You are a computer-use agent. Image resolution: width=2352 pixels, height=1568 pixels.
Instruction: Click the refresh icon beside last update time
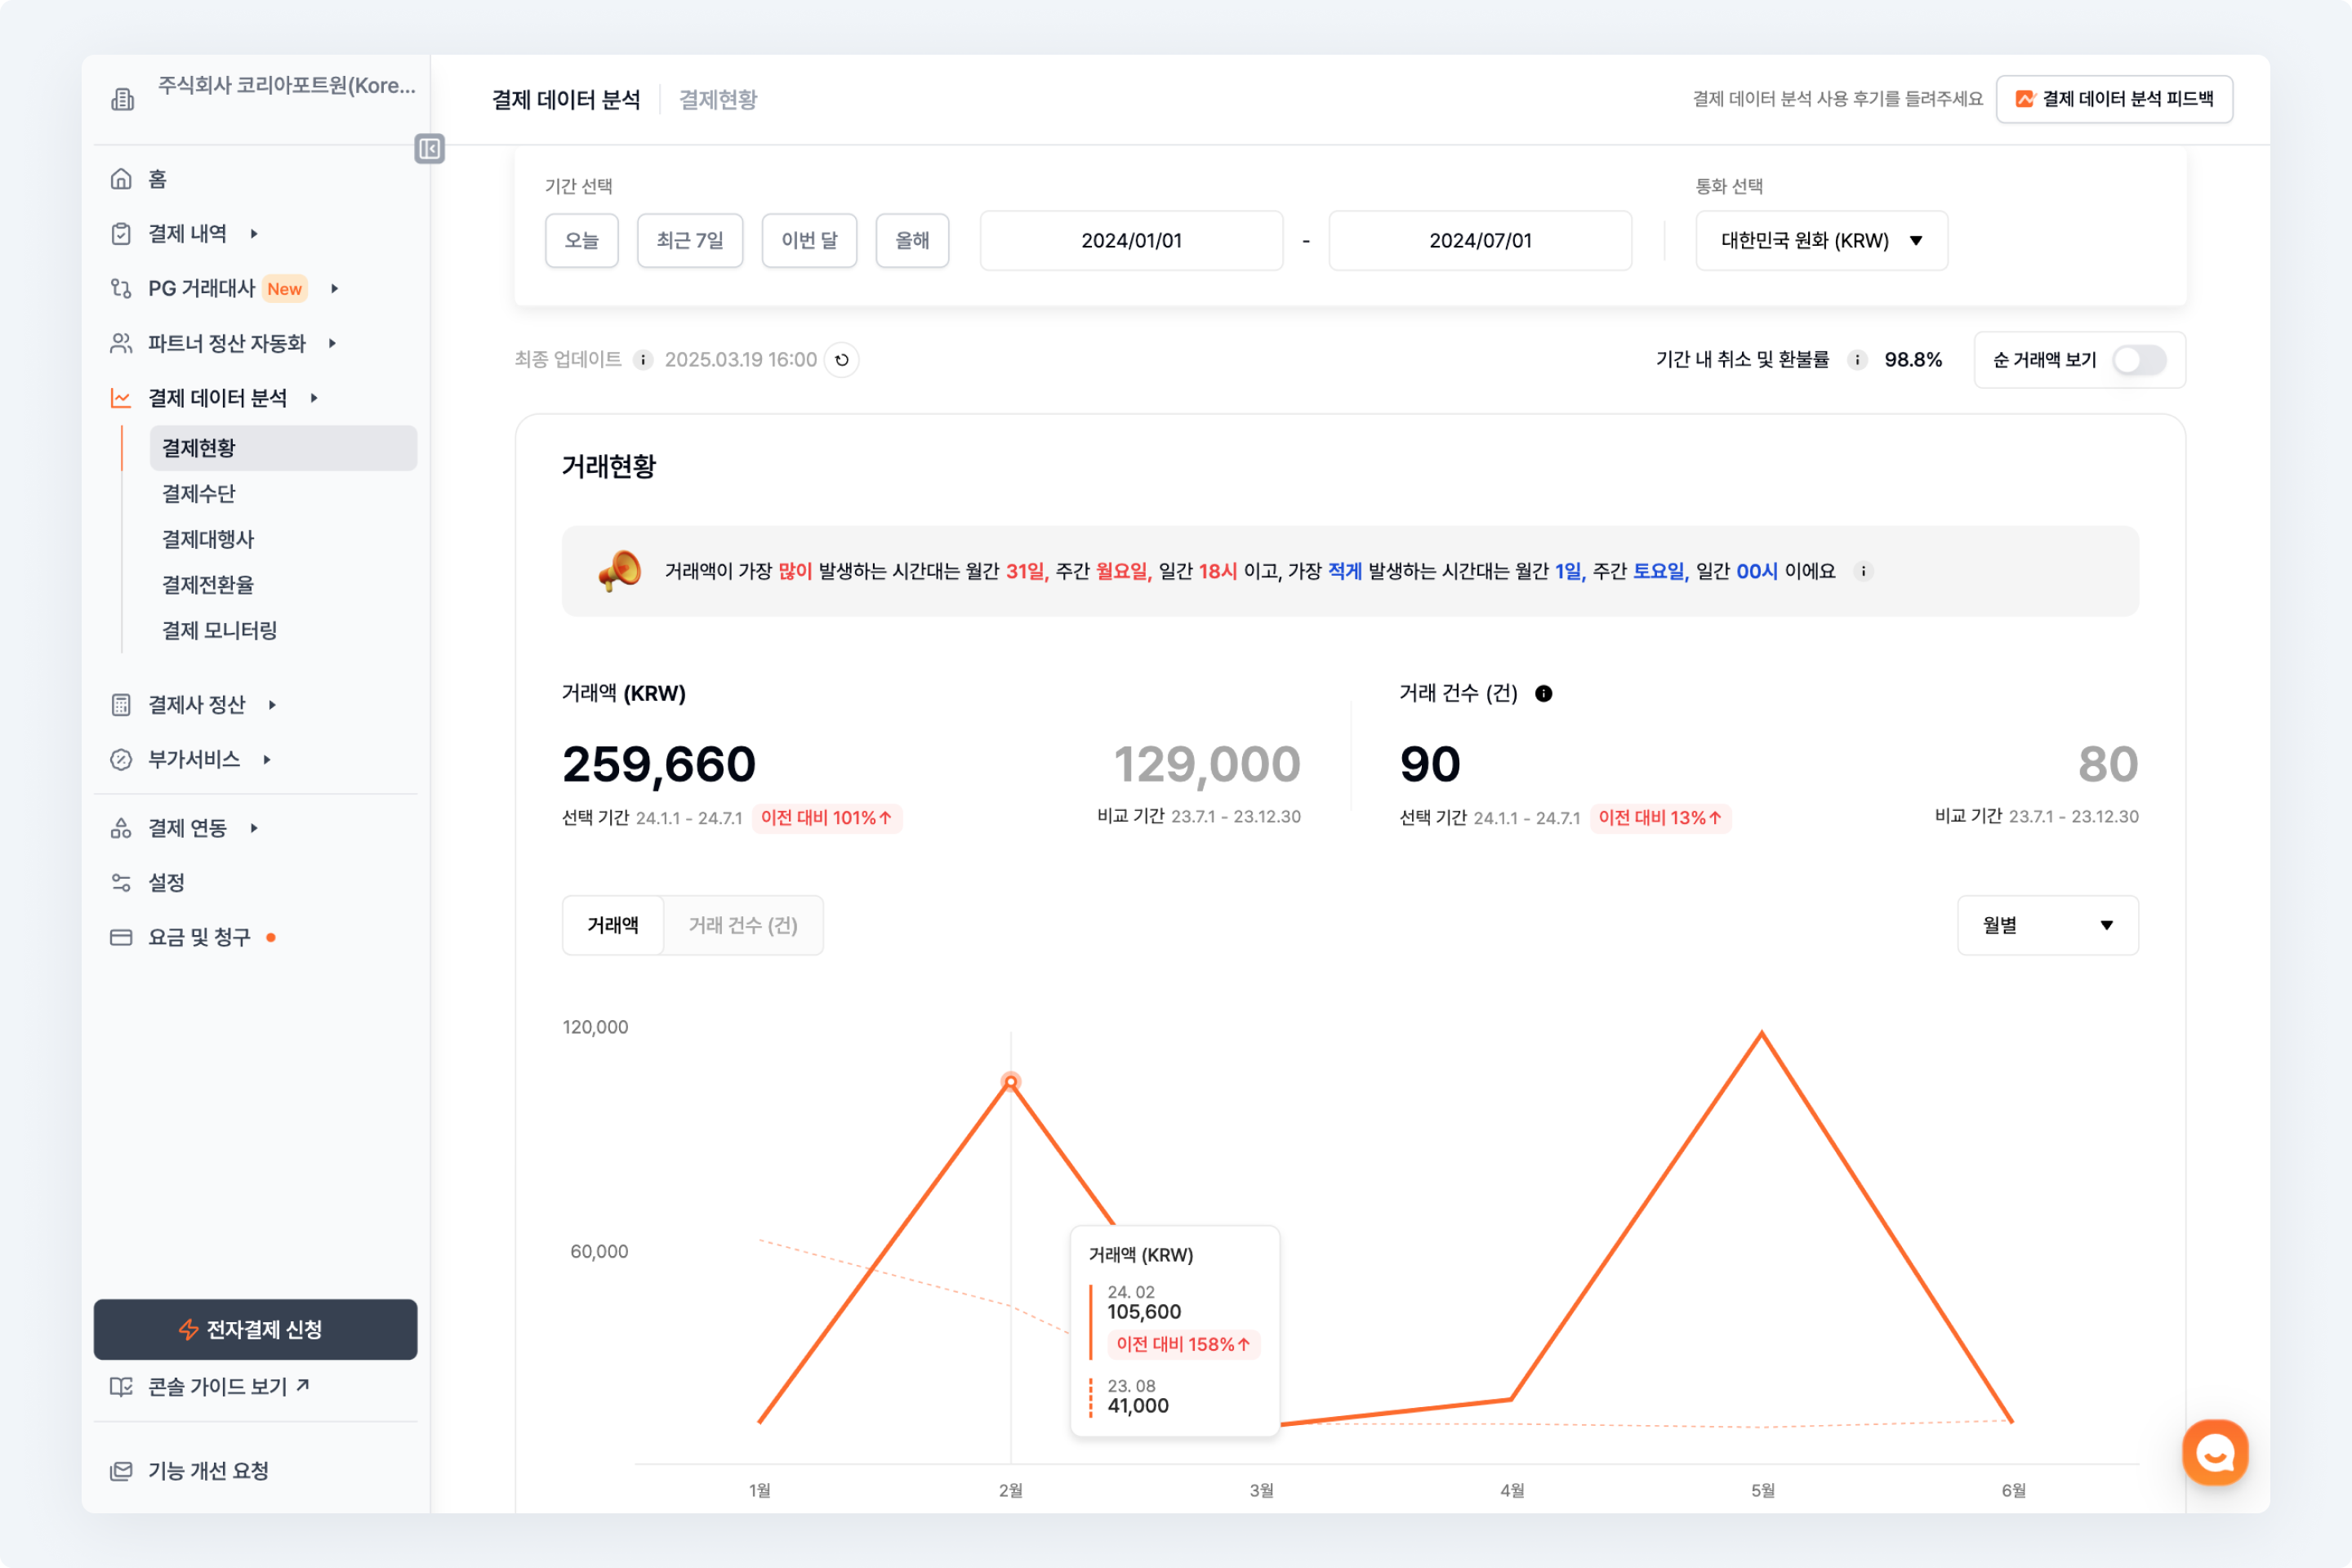842,360
